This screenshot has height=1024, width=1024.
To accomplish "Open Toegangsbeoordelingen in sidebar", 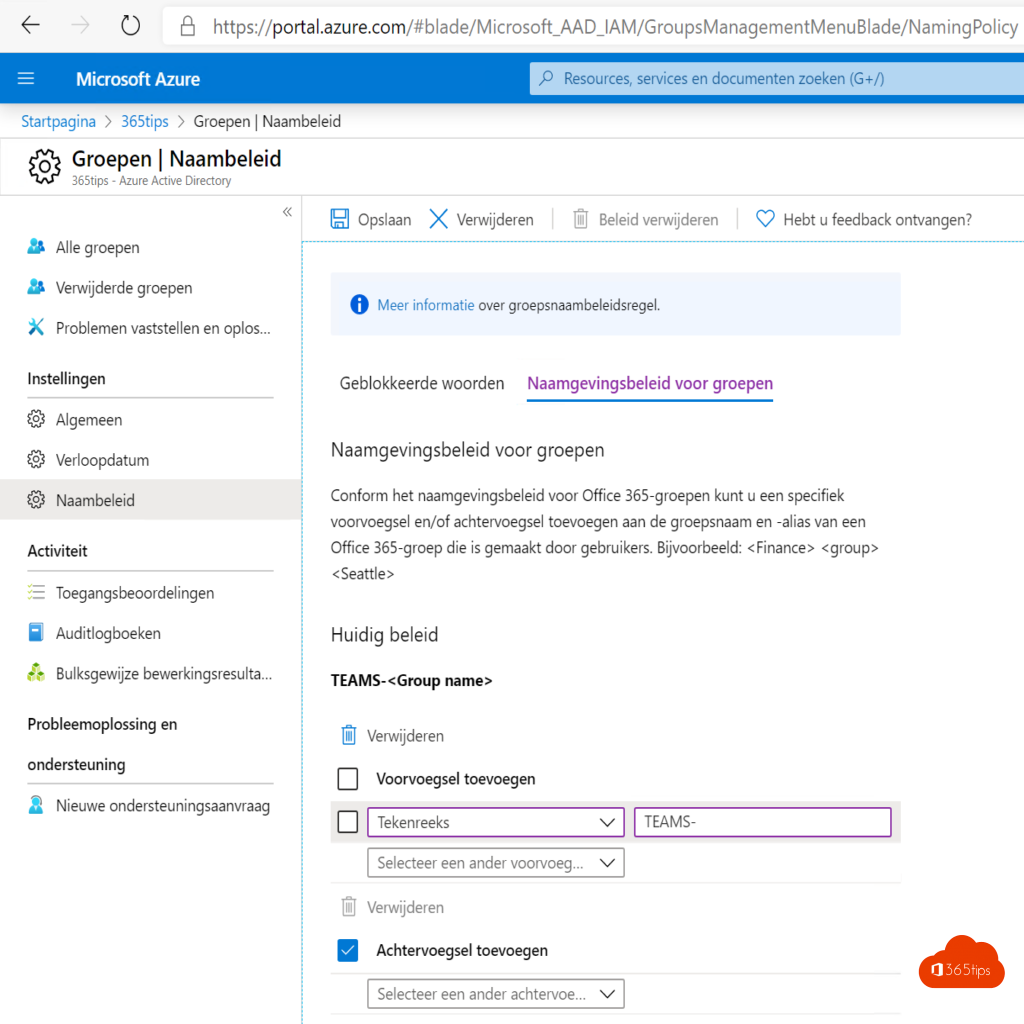I will click(135, 593).
